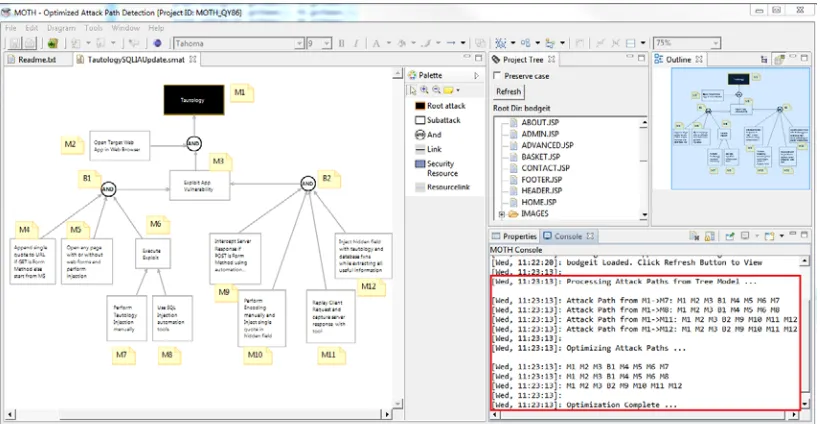Image resolution: width=820 pixels, height=424 pixels.
Task: Open the Window menu
Action: click(126, 28)
